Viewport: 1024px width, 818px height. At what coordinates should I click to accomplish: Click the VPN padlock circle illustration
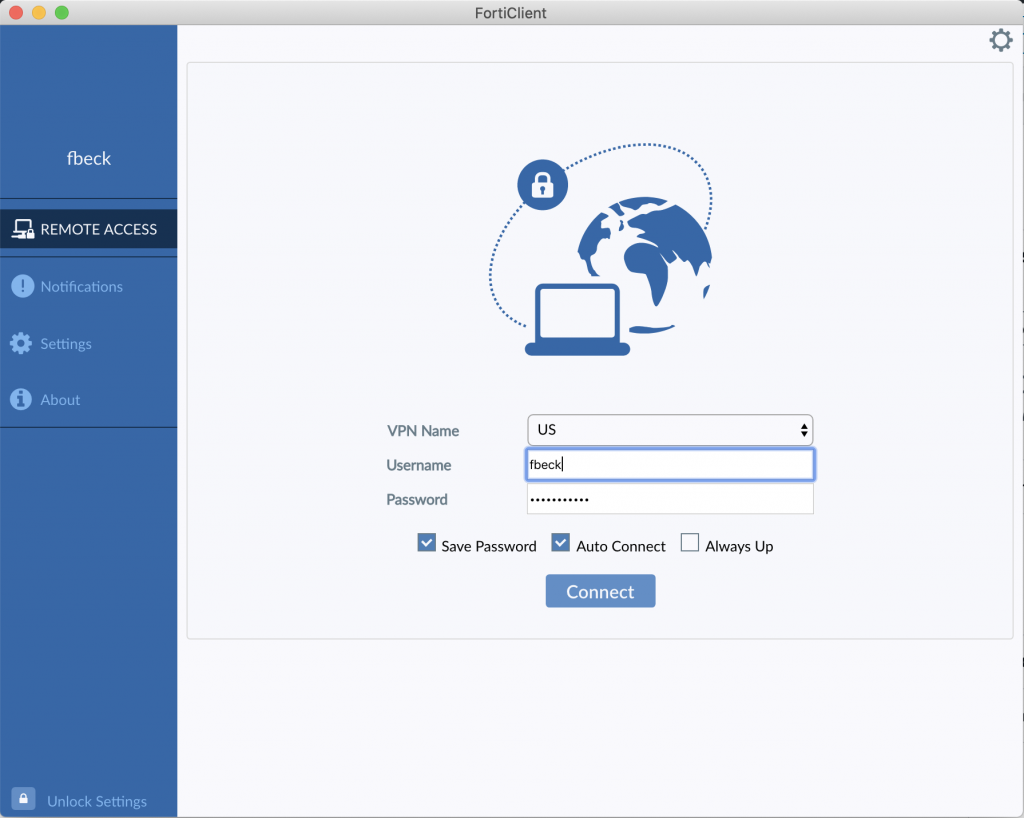(x=542, y=185)
